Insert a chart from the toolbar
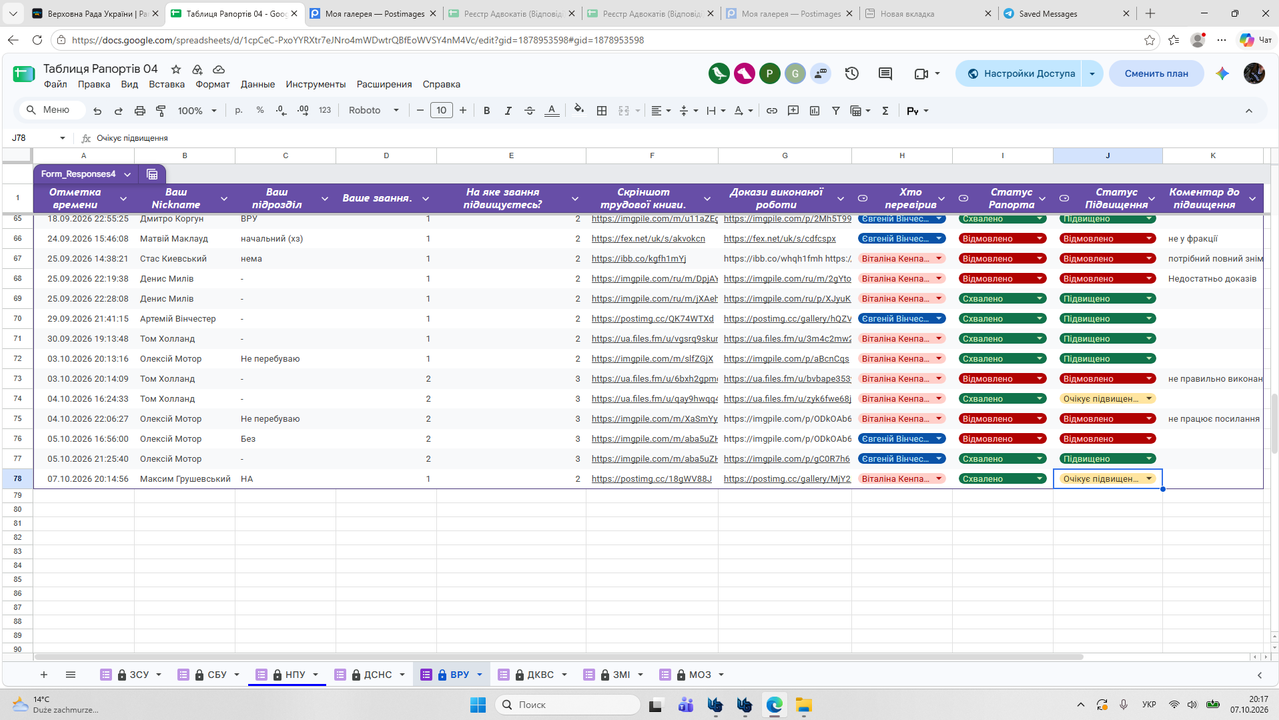This screenshot has height=720, width=1279. (814, 111)
